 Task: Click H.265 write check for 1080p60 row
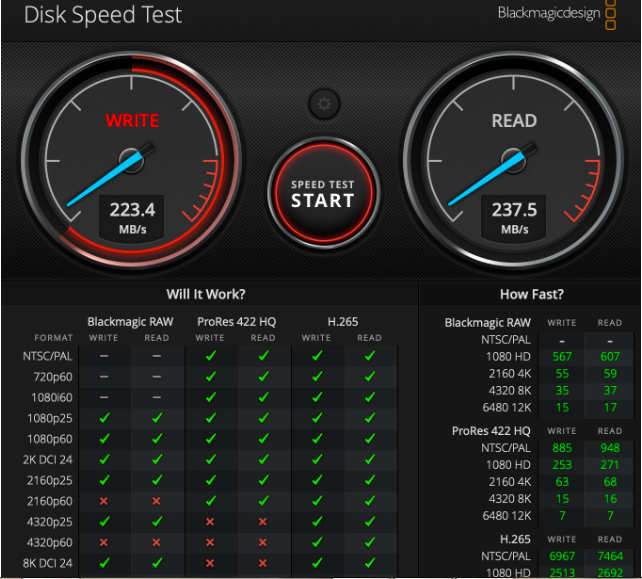click(x=317, y=439)
